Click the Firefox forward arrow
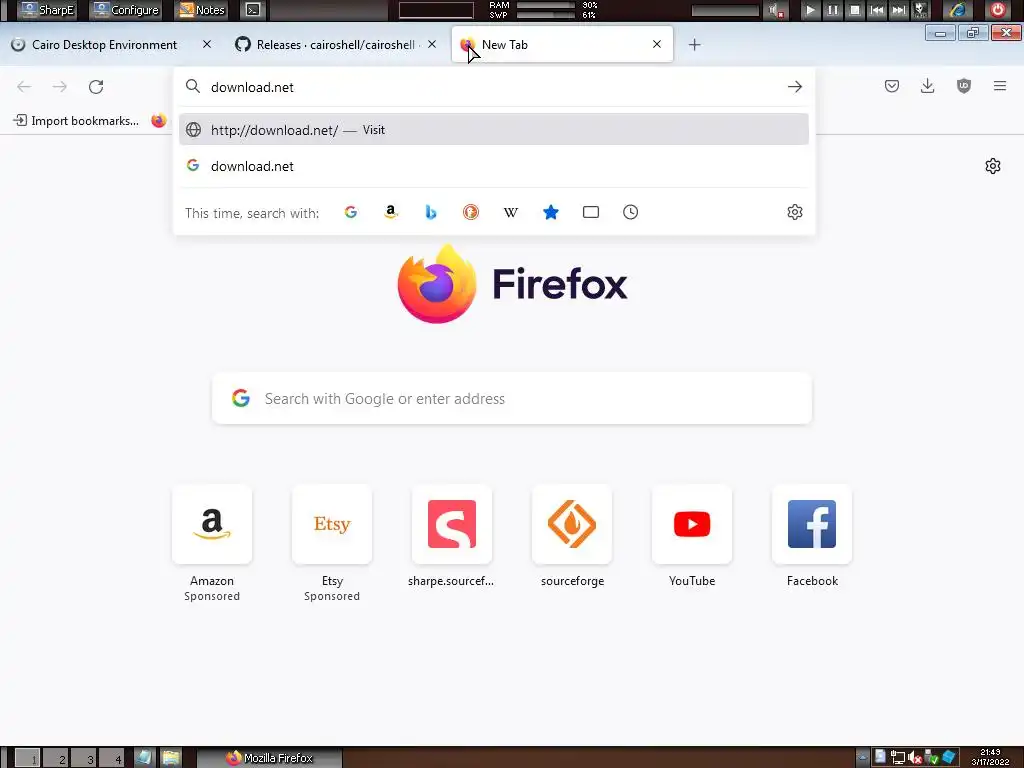1024x768 pixels. (x=59, y=87)
